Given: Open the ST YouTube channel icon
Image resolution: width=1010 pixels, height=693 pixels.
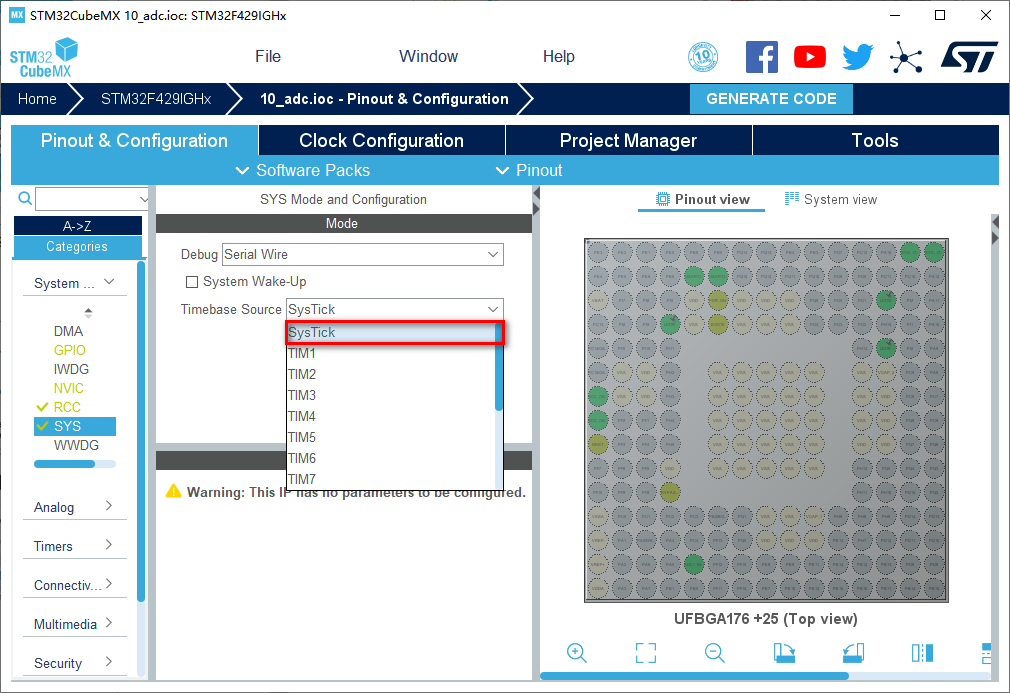Looking at the screenshot, I should [810, 57].
